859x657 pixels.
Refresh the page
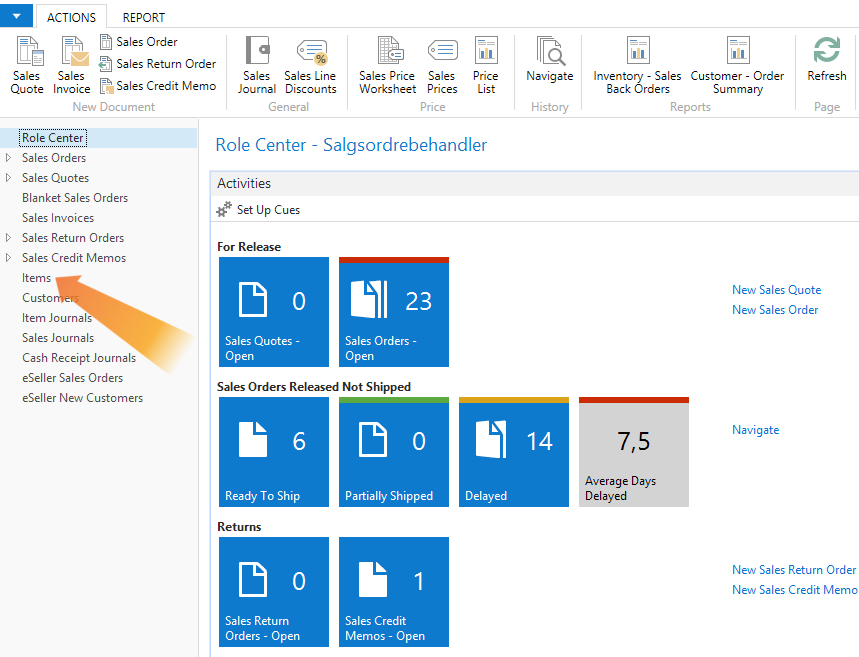pos(827,59)
